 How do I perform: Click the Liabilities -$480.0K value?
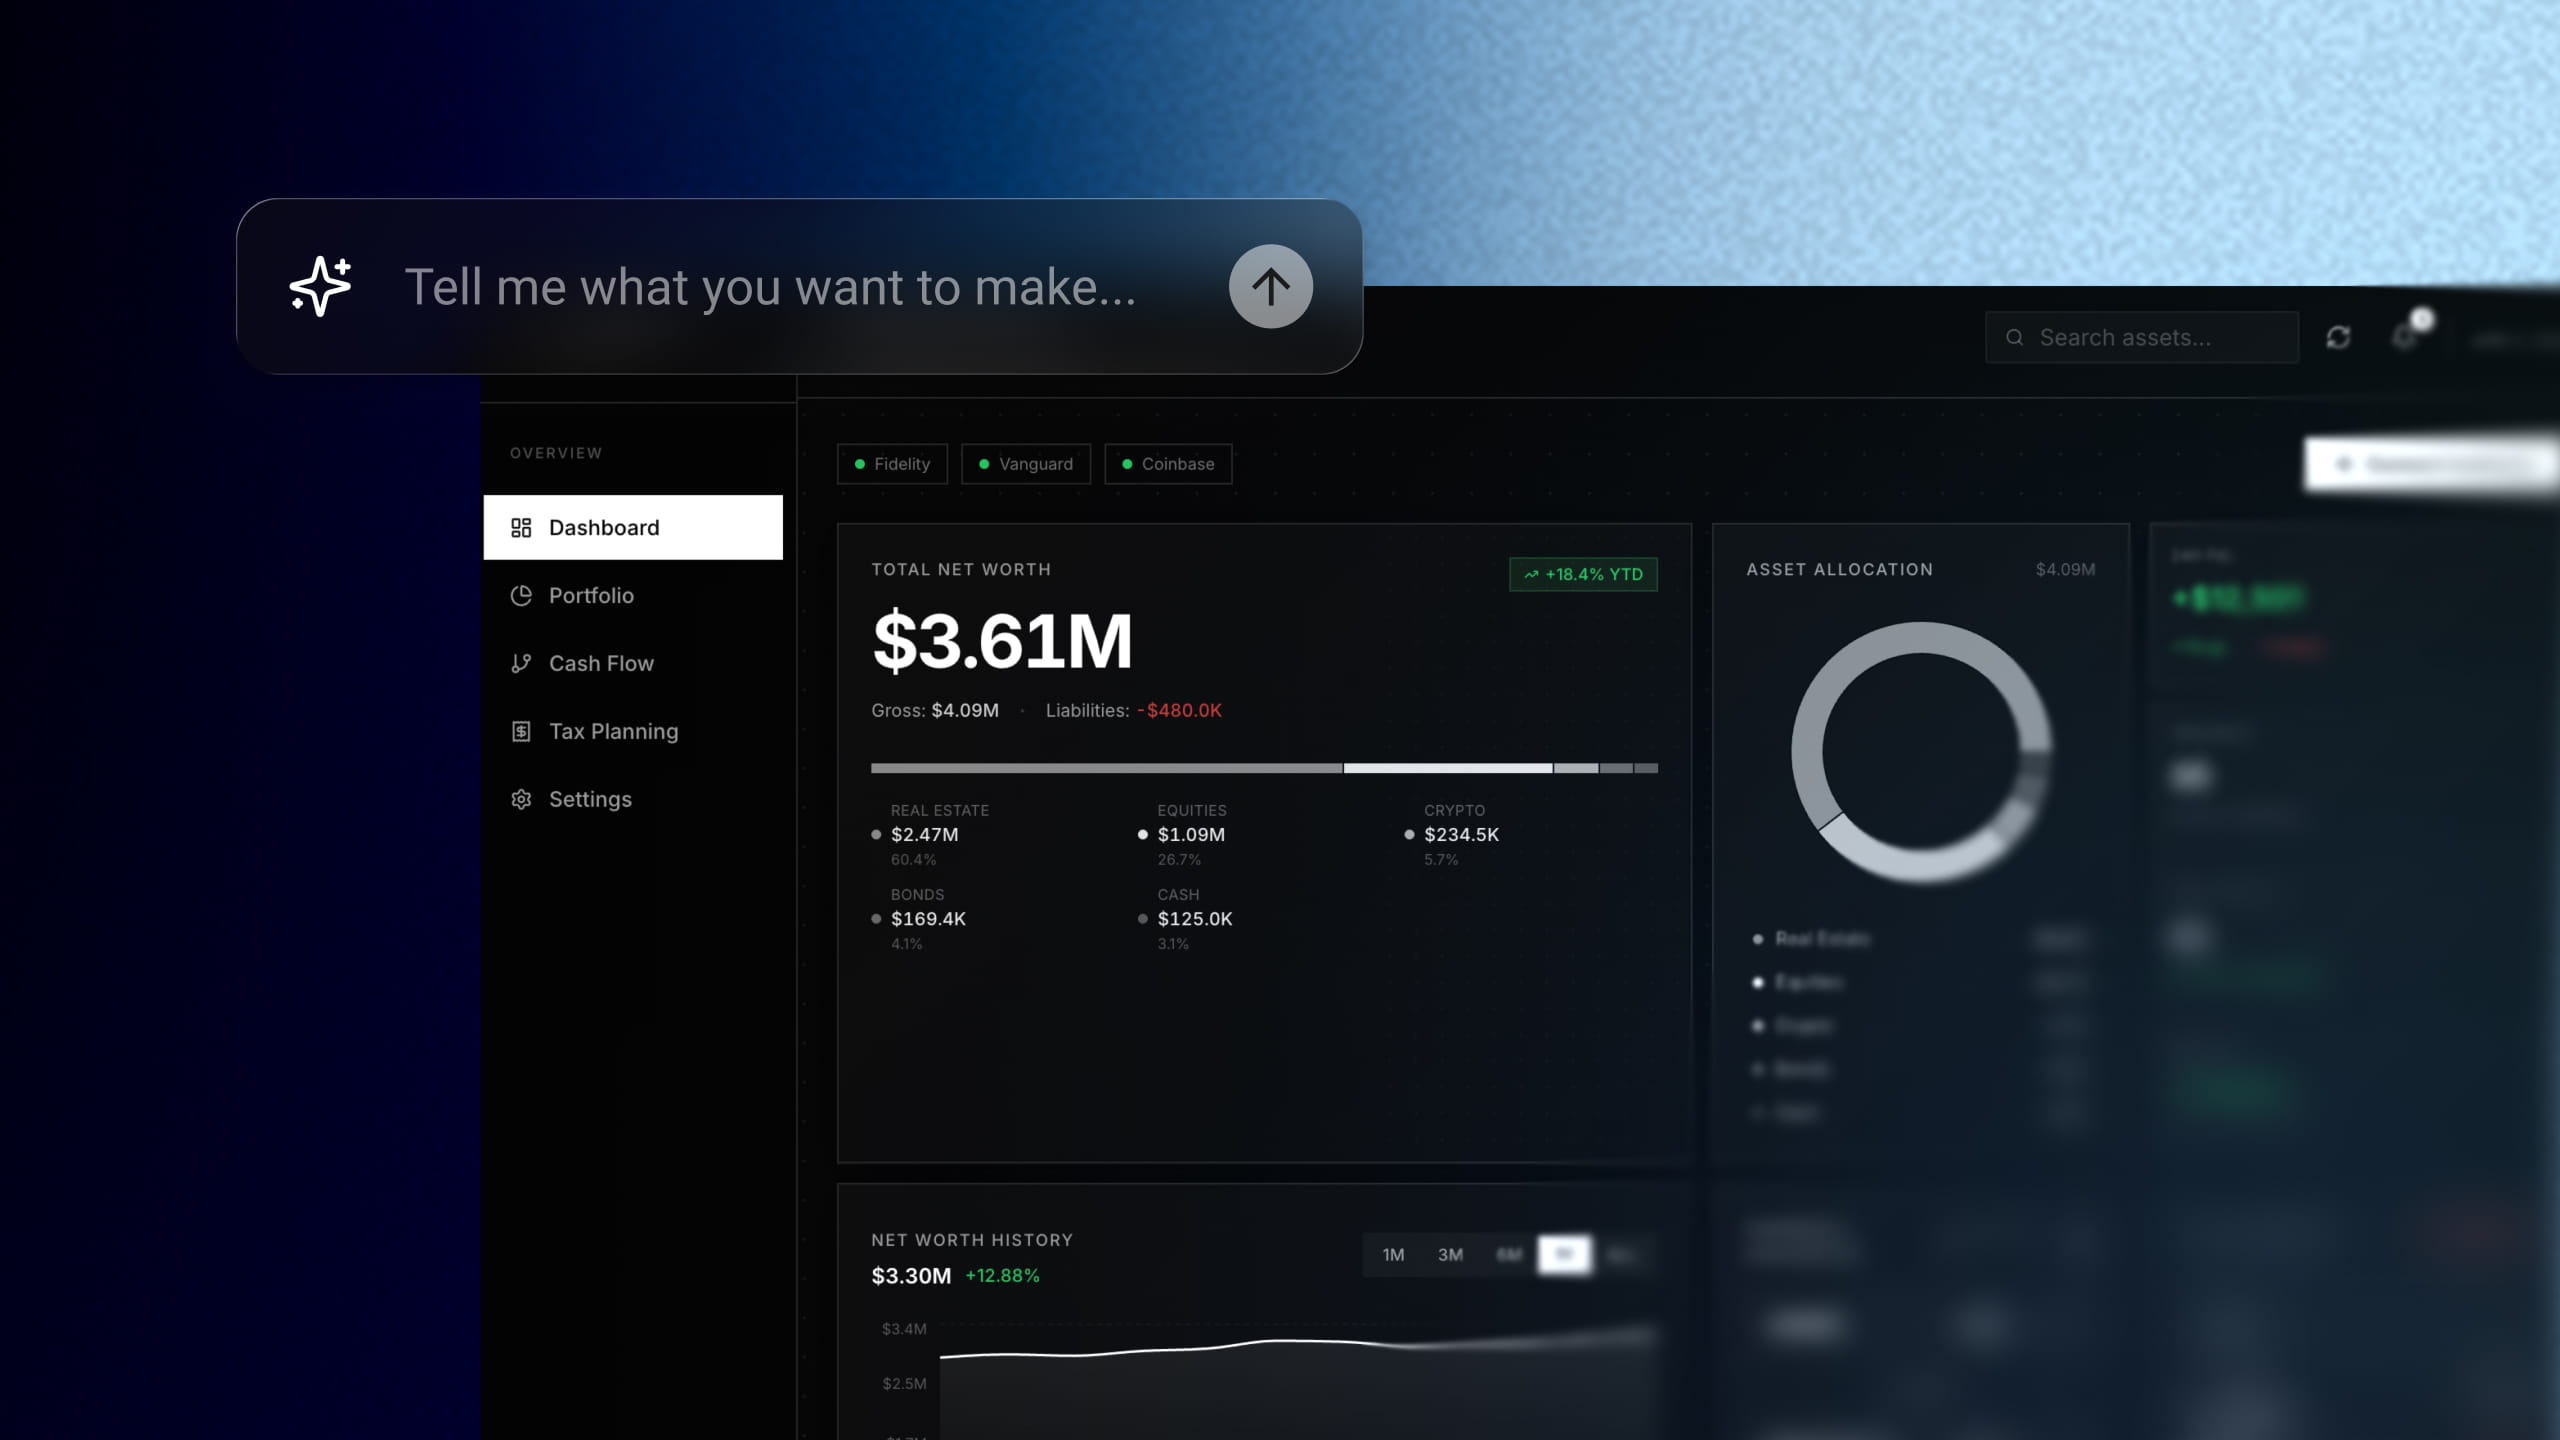point(1179,710)
